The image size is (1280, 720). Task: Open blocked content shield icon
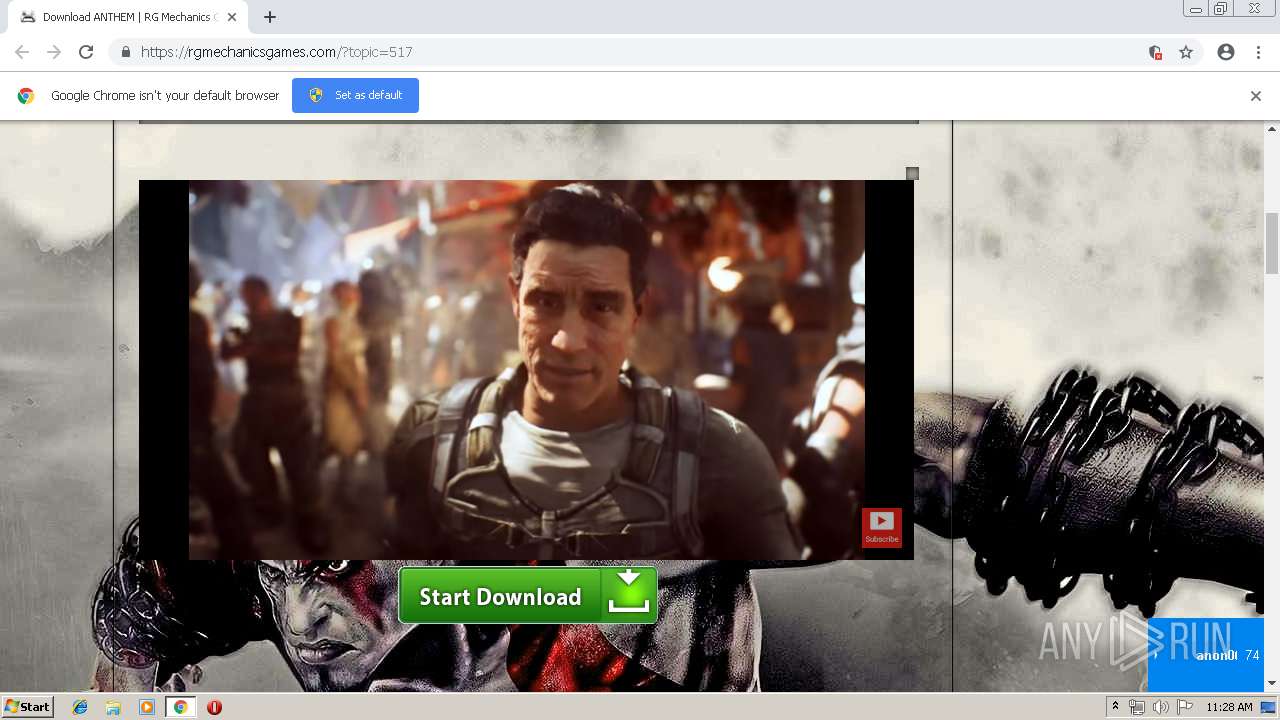coord(1155,52)
